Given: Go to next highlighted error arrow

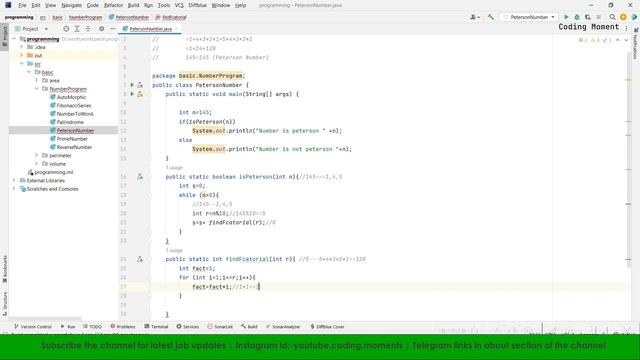Looking at the screenshot, I should coord(626,40).
